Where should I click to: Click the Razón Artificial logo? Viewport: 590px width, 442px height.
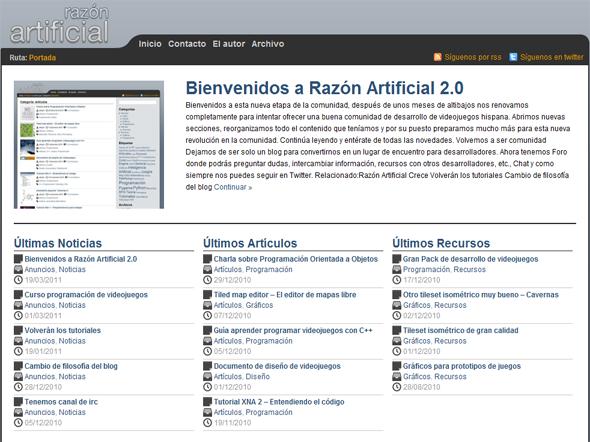tap(59, 24)
